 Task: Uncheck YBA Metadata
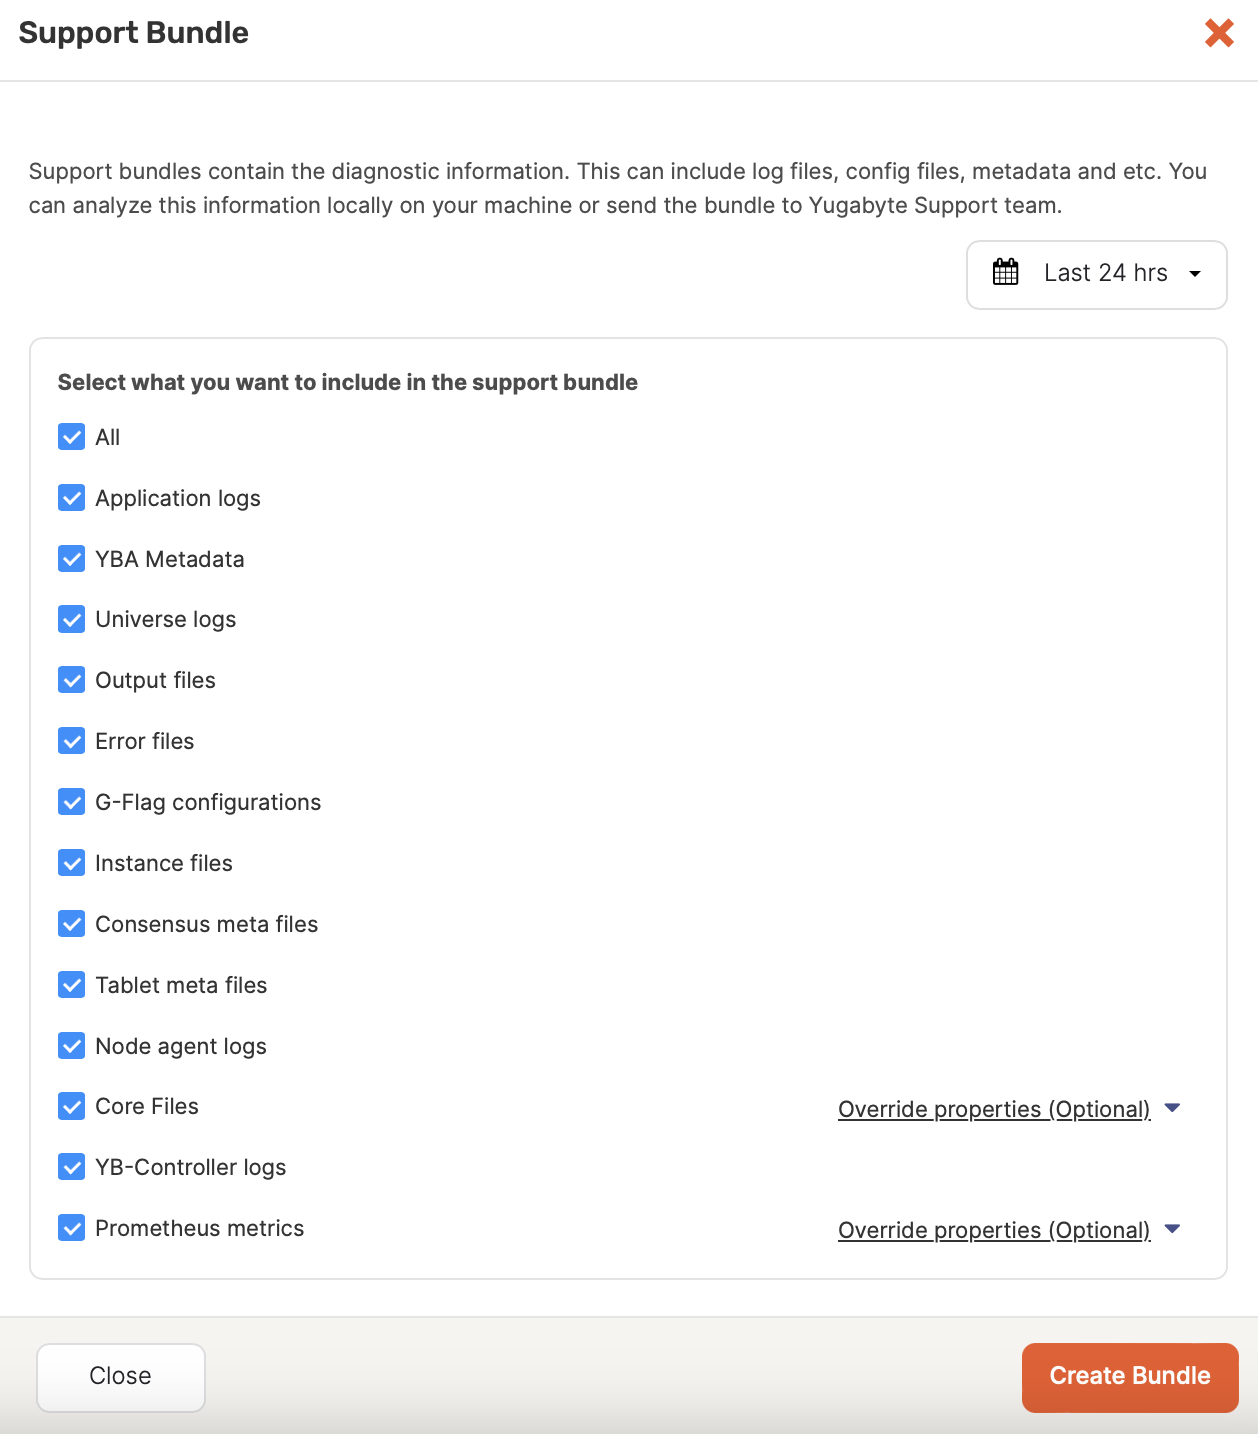pyautogui.click(x=71, y=559)
